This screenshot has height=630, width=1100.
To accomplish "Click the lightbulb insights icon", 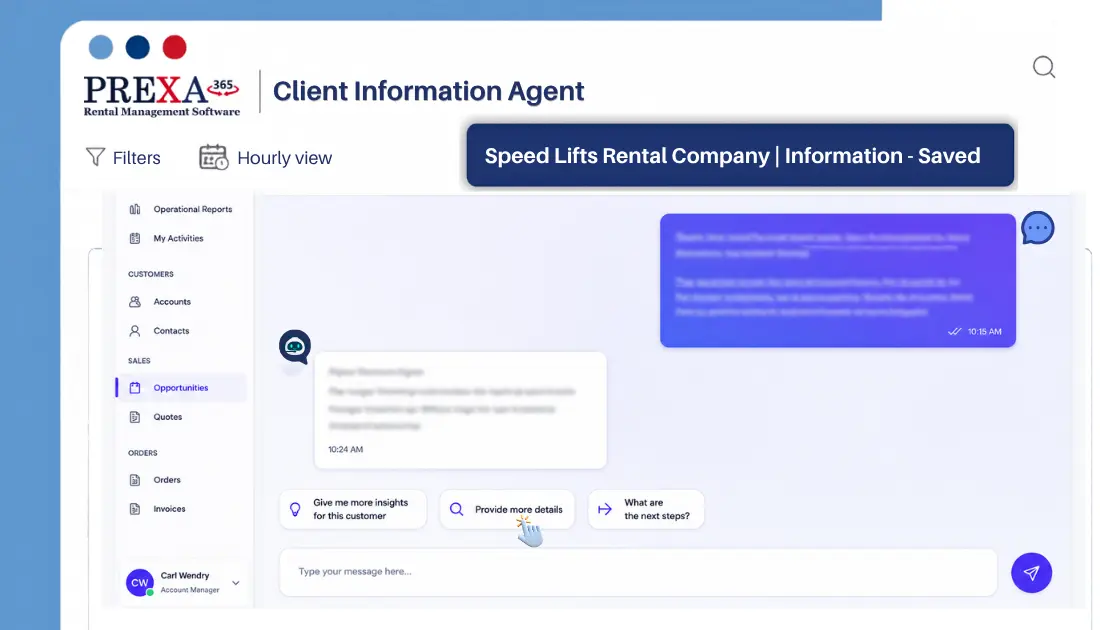I will click(295, 509).
